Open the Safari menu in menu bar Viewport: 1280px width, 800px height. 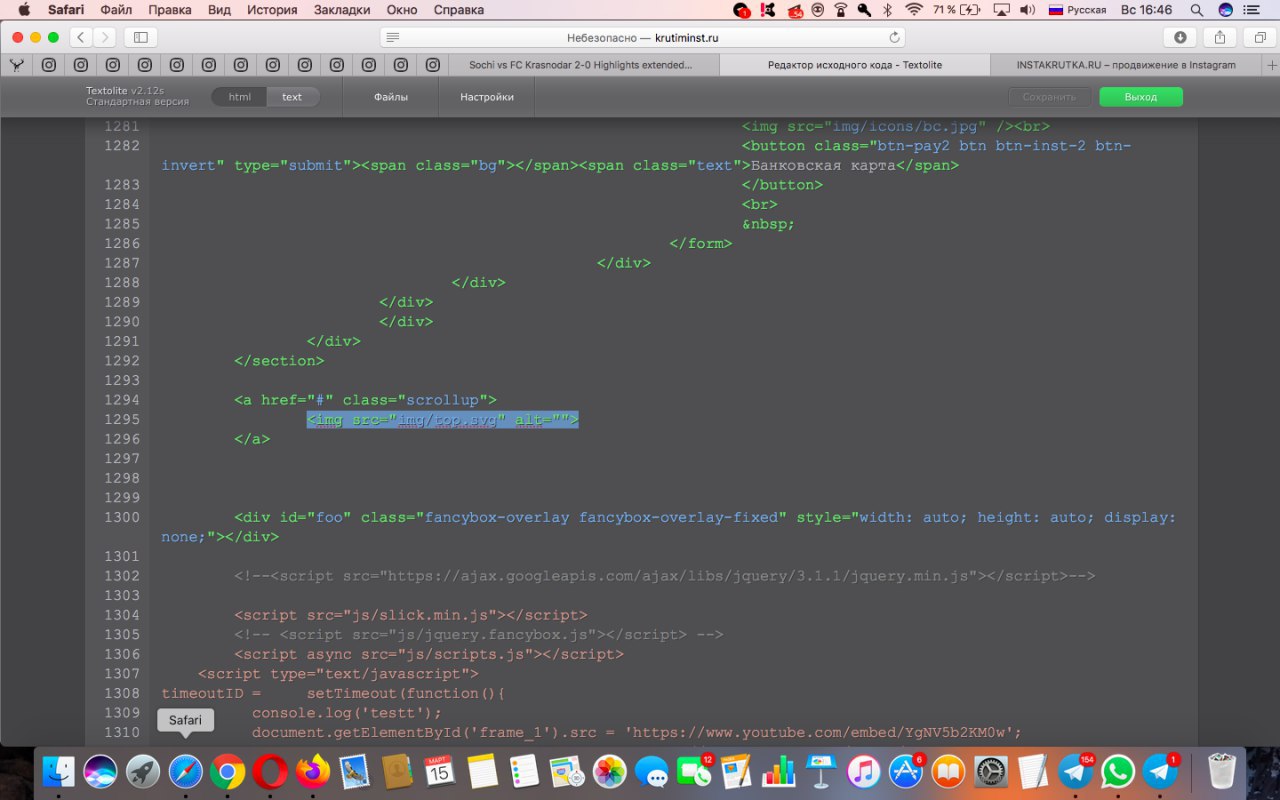point(66,10)
